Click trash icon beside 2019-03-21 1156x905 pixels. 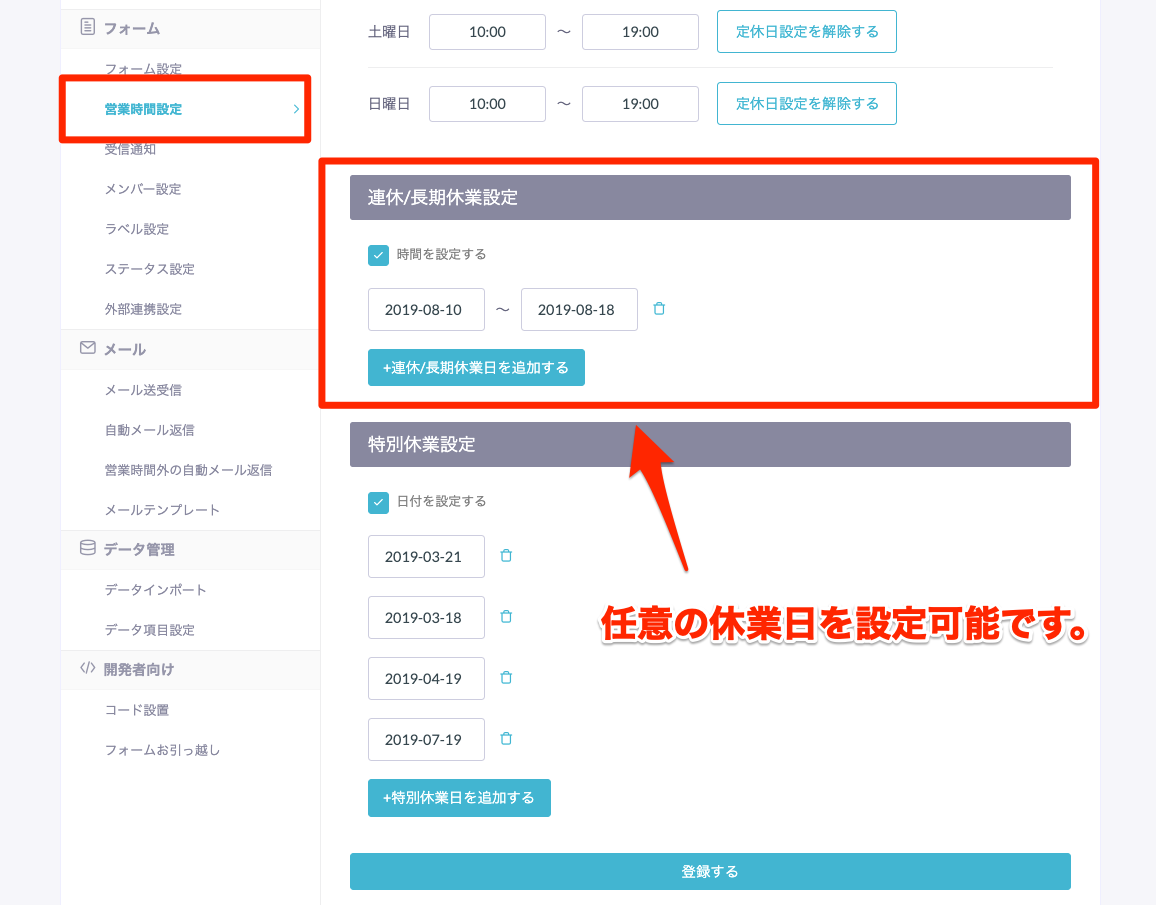pos(506,556)
